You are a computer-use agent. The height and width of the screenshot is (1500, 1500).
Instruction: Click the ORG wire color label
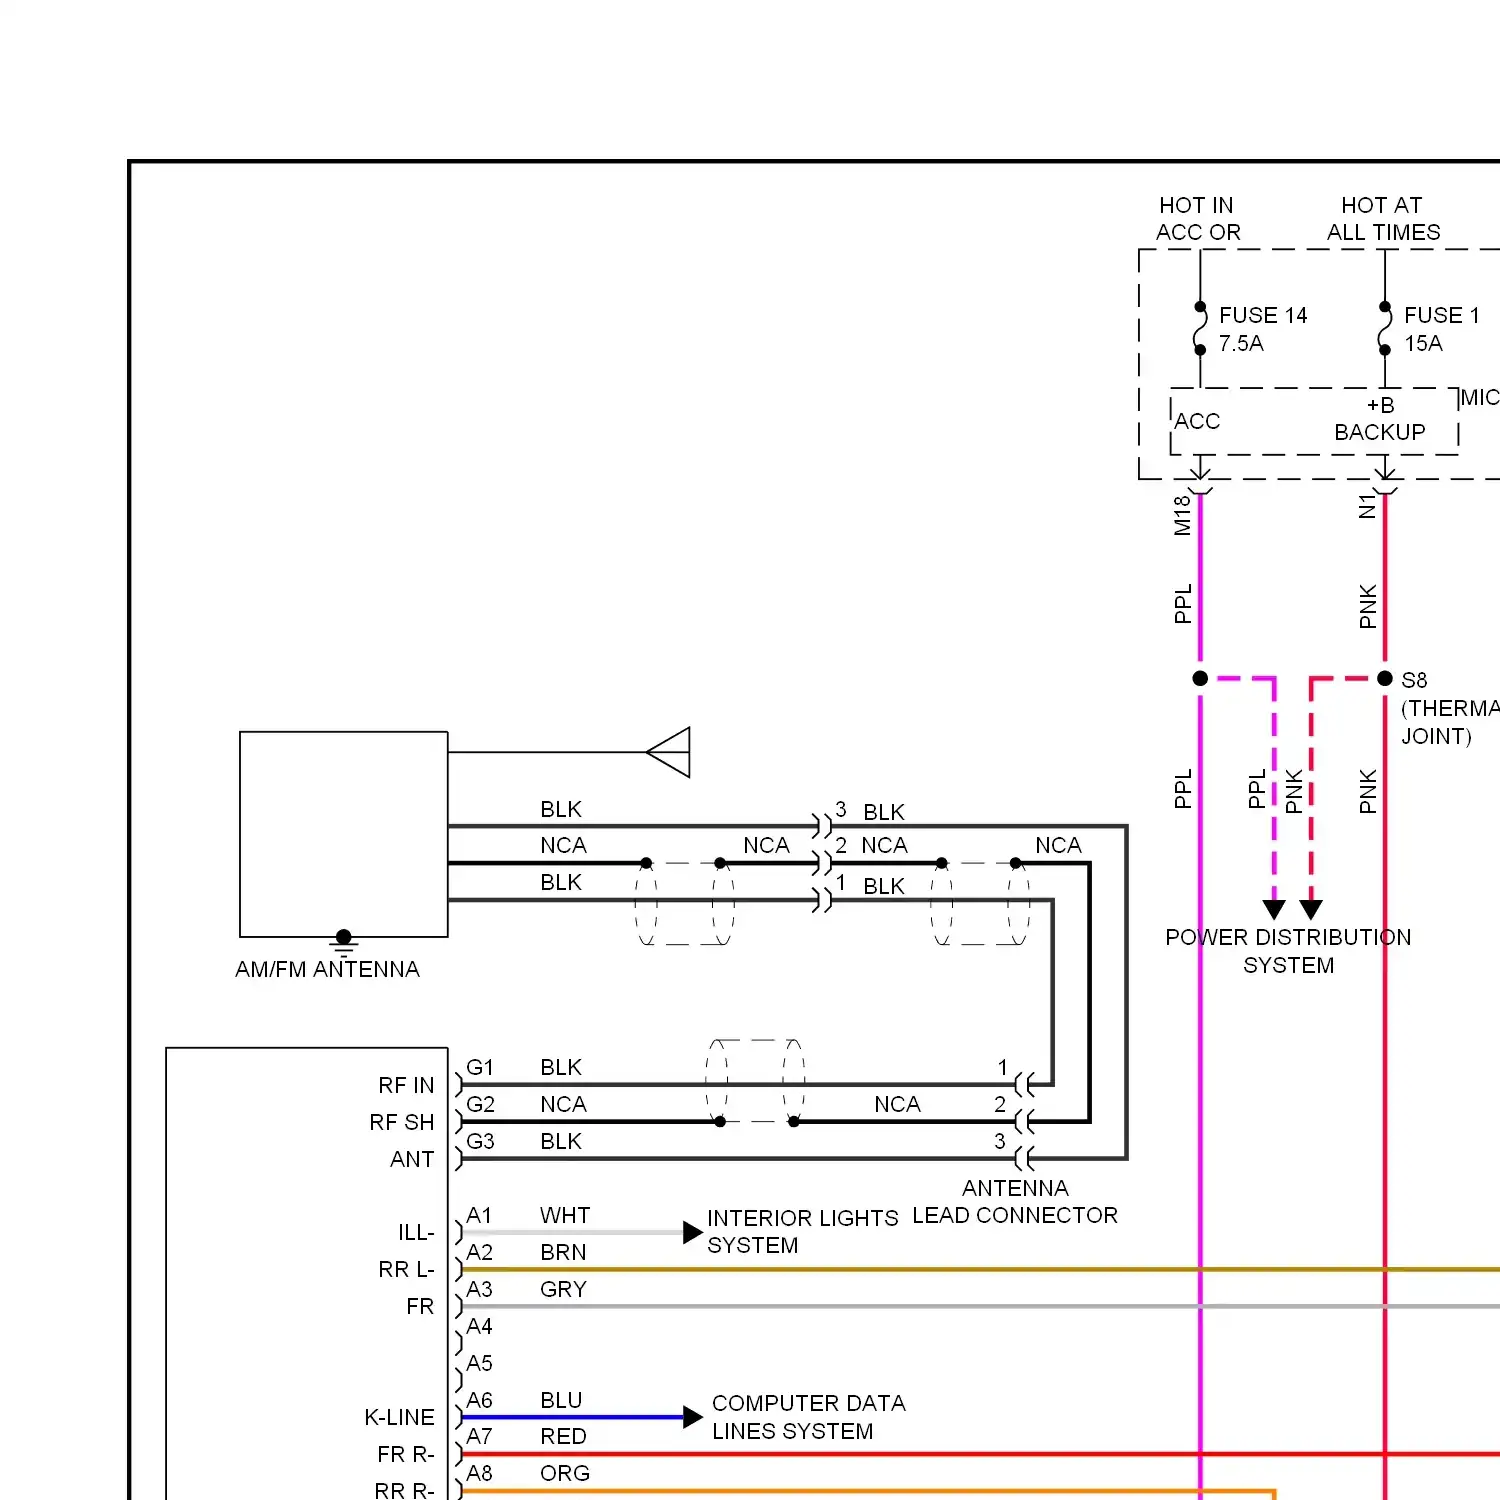coord(565,1473)
